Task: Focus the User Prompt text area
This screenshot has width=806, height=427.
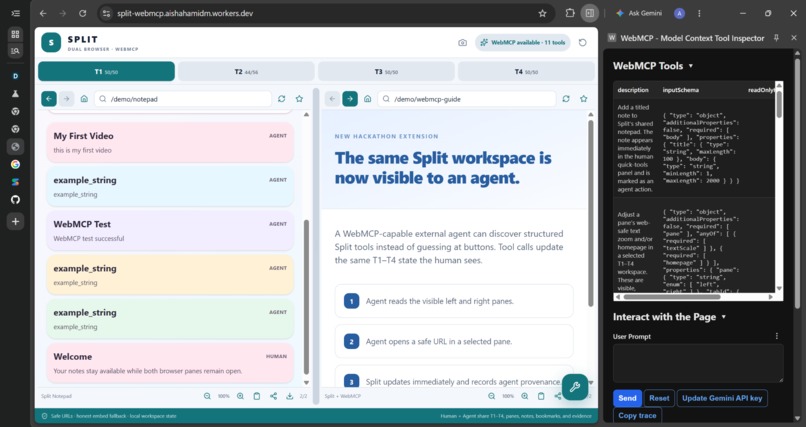Action: pos(698,363)
